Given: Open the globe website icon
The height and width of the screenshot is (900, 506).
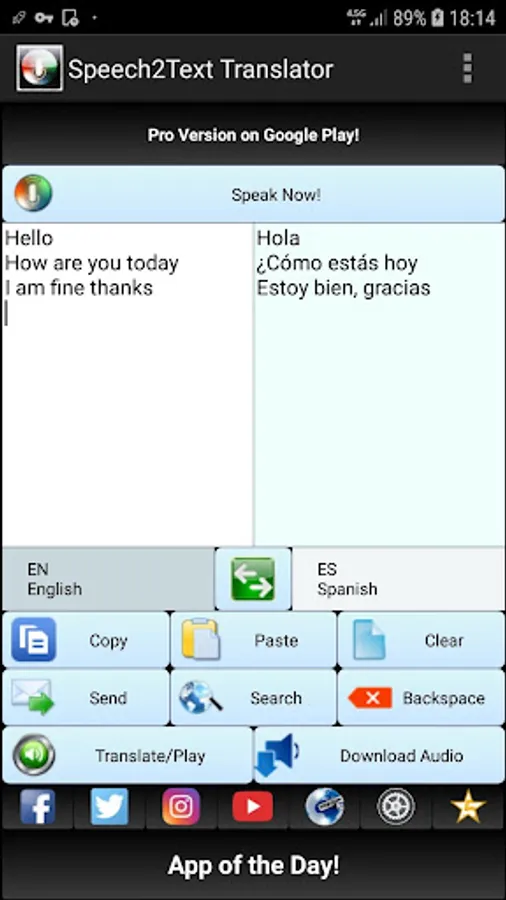Looking at the screenshot, I should coord(325,806).
